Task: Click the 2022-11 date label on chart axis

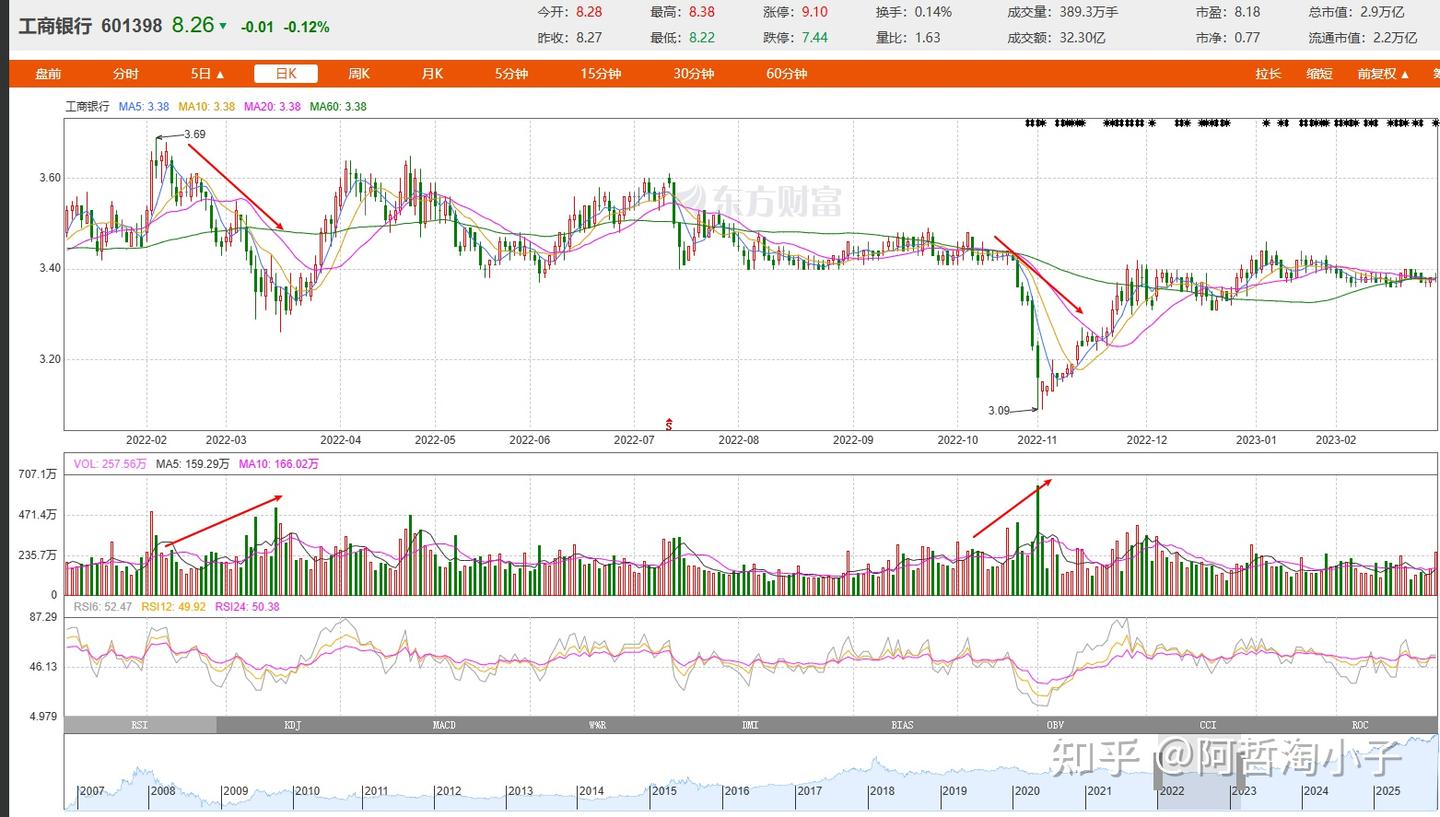Action: pos(1037,439)
